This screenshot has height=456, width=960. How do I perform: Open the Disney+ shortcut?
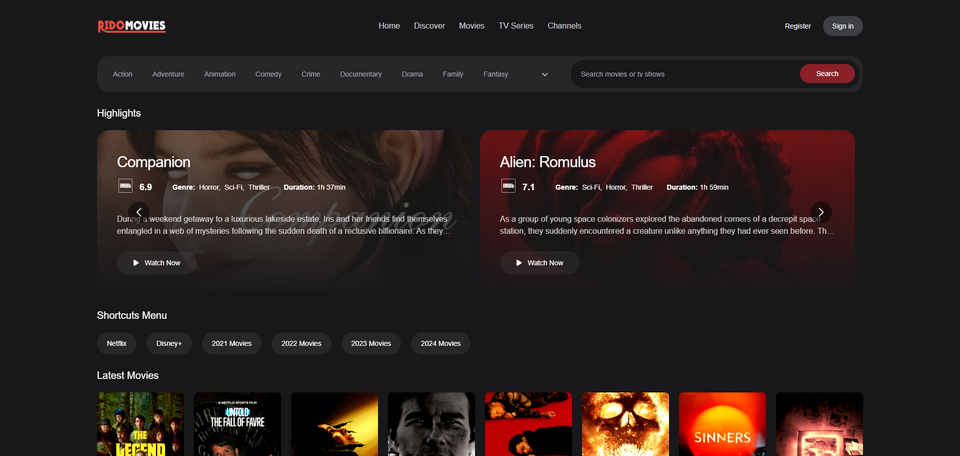tap(169, 343)
